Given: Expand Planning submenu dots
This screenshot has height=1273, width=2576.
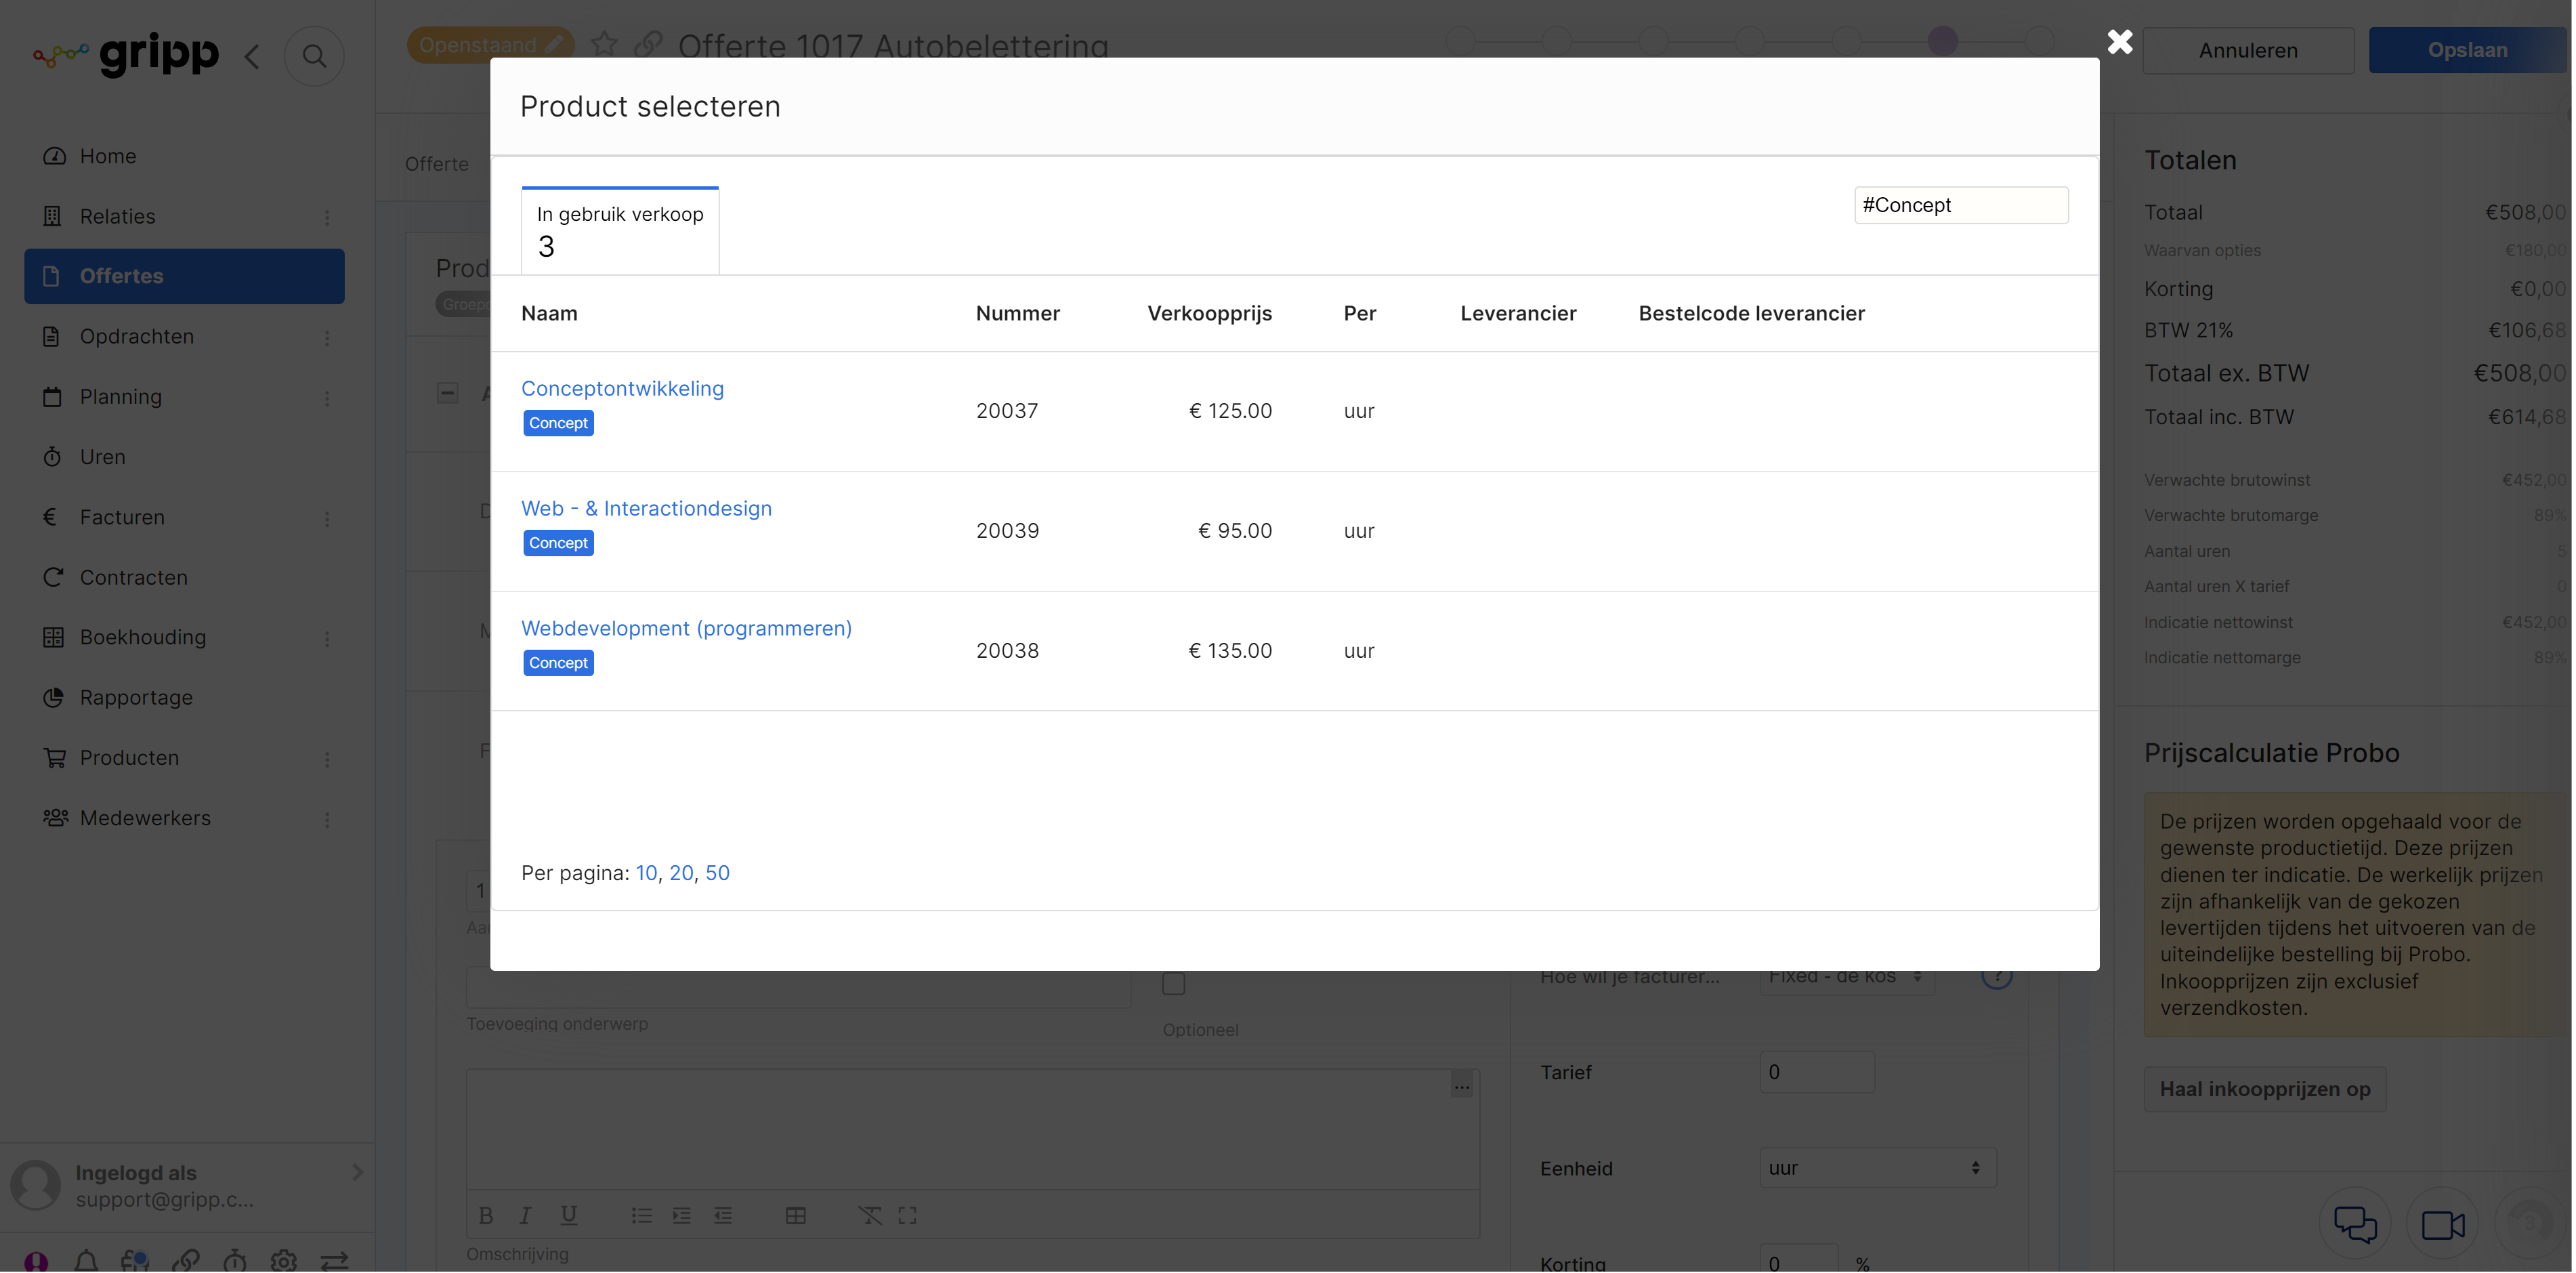Looking at the screenshot, I should click(327, 398).
